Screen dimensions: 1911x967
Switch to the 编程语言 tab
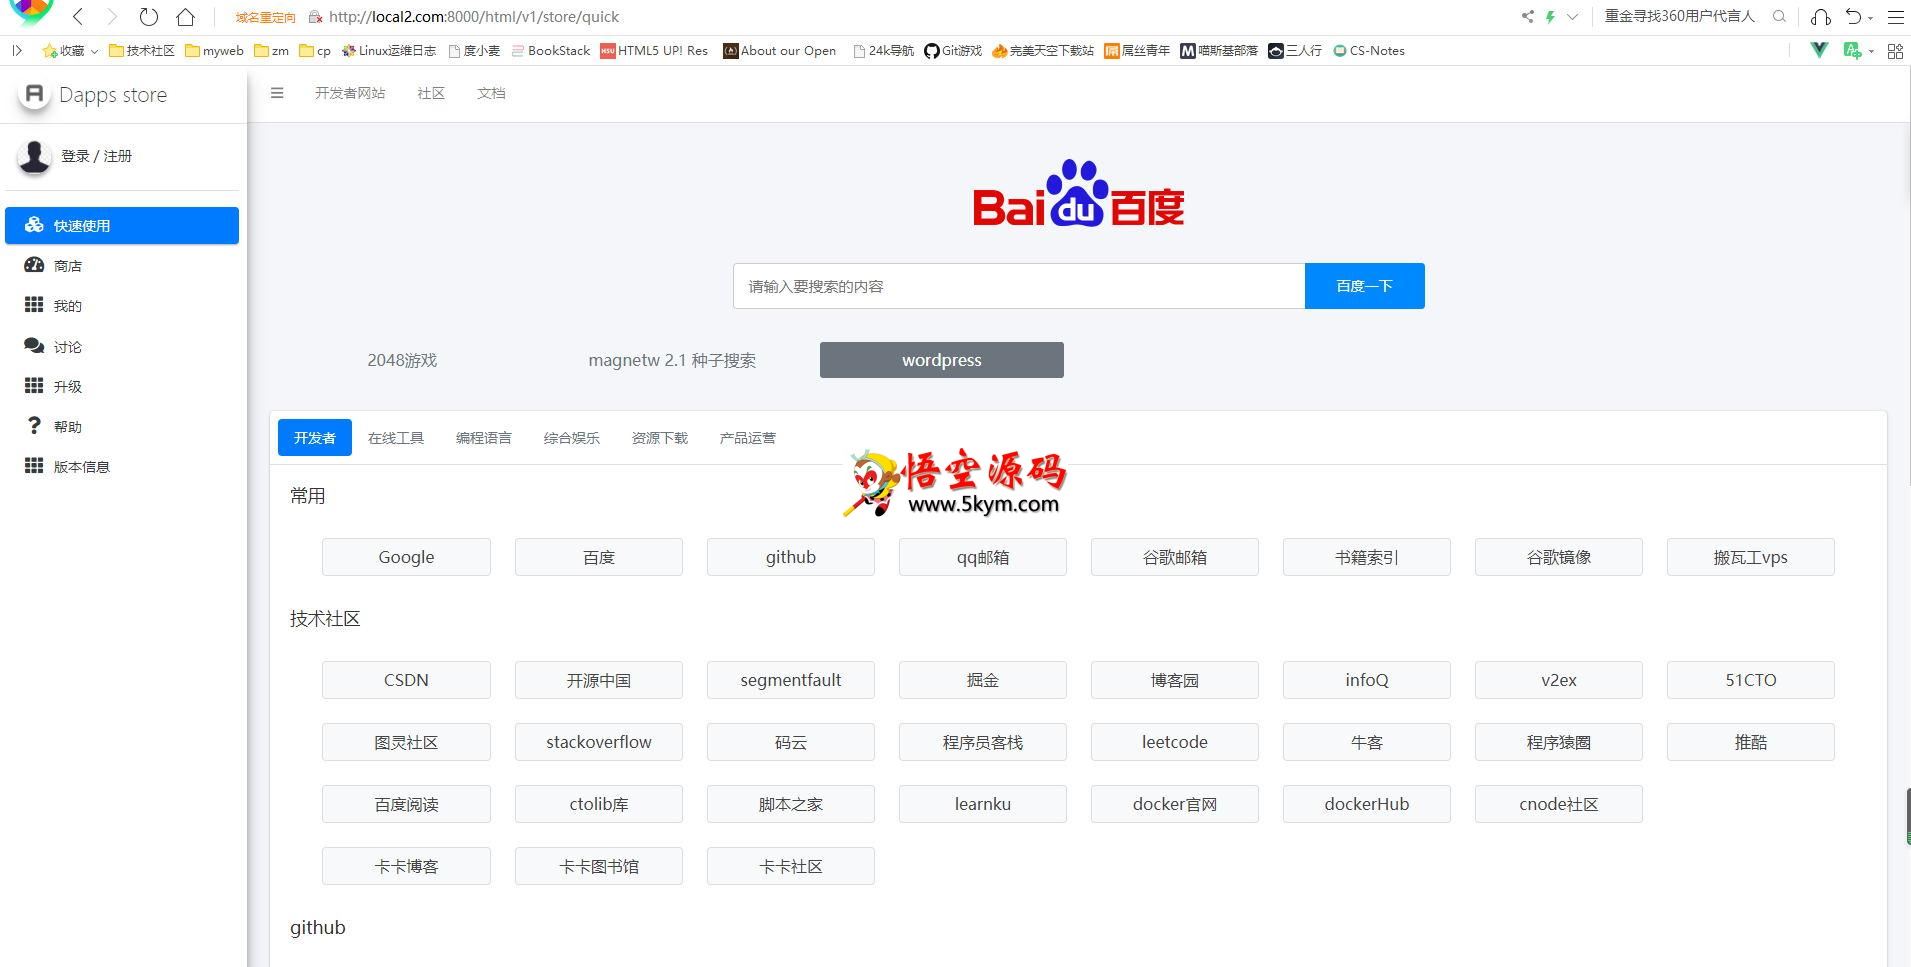coord(484,437)
